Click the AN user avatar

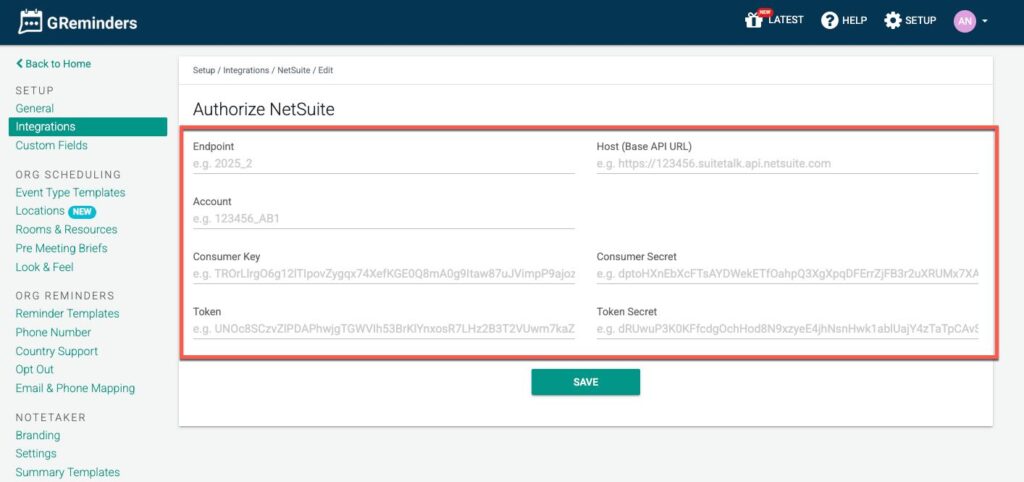(964, 21)
